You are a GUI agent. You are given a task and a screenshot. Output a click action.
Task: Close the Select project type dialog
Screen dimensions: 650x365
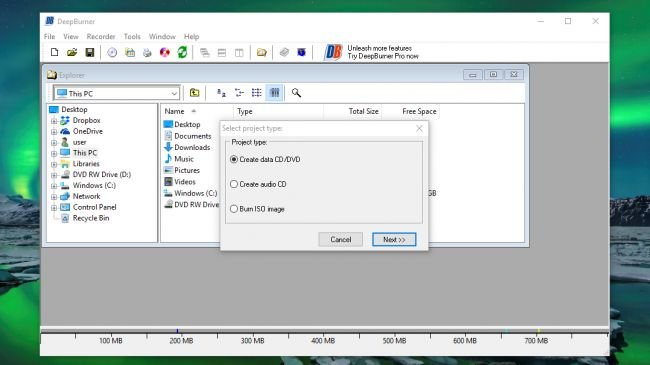click(x=419, y=128)
